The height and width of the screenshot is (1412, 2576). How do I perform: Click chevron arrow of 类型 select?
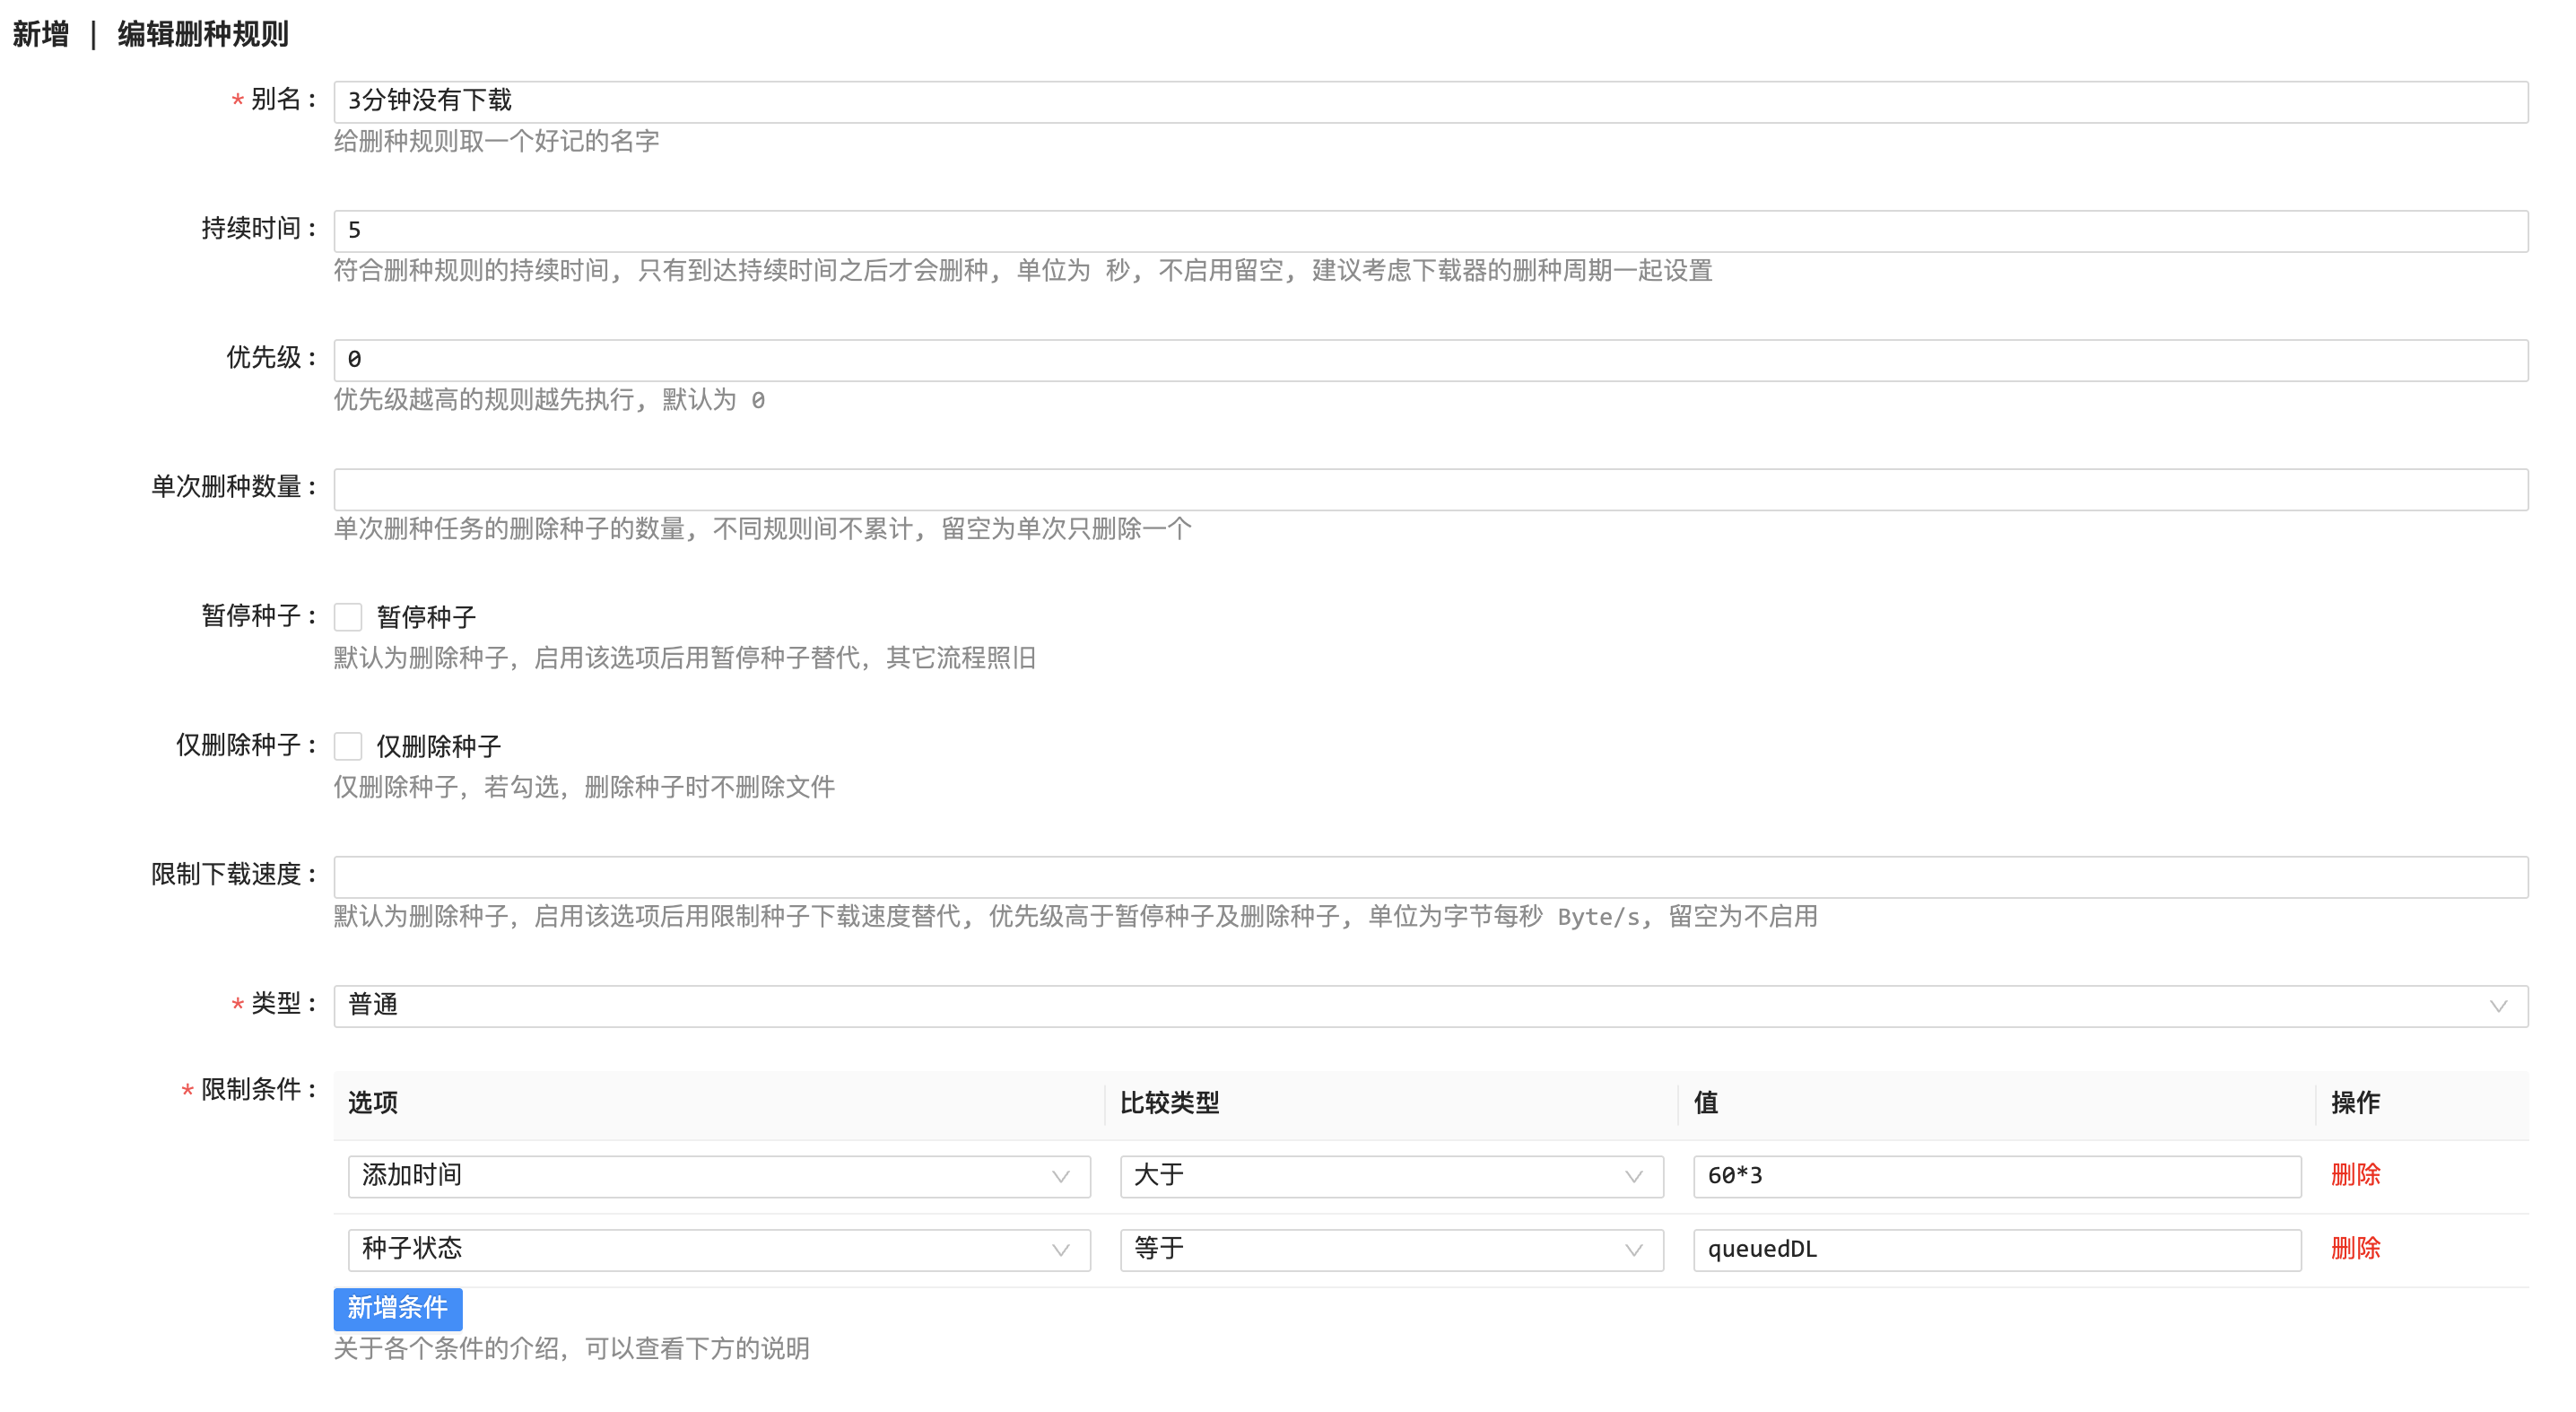(x=2498, y=1006)
